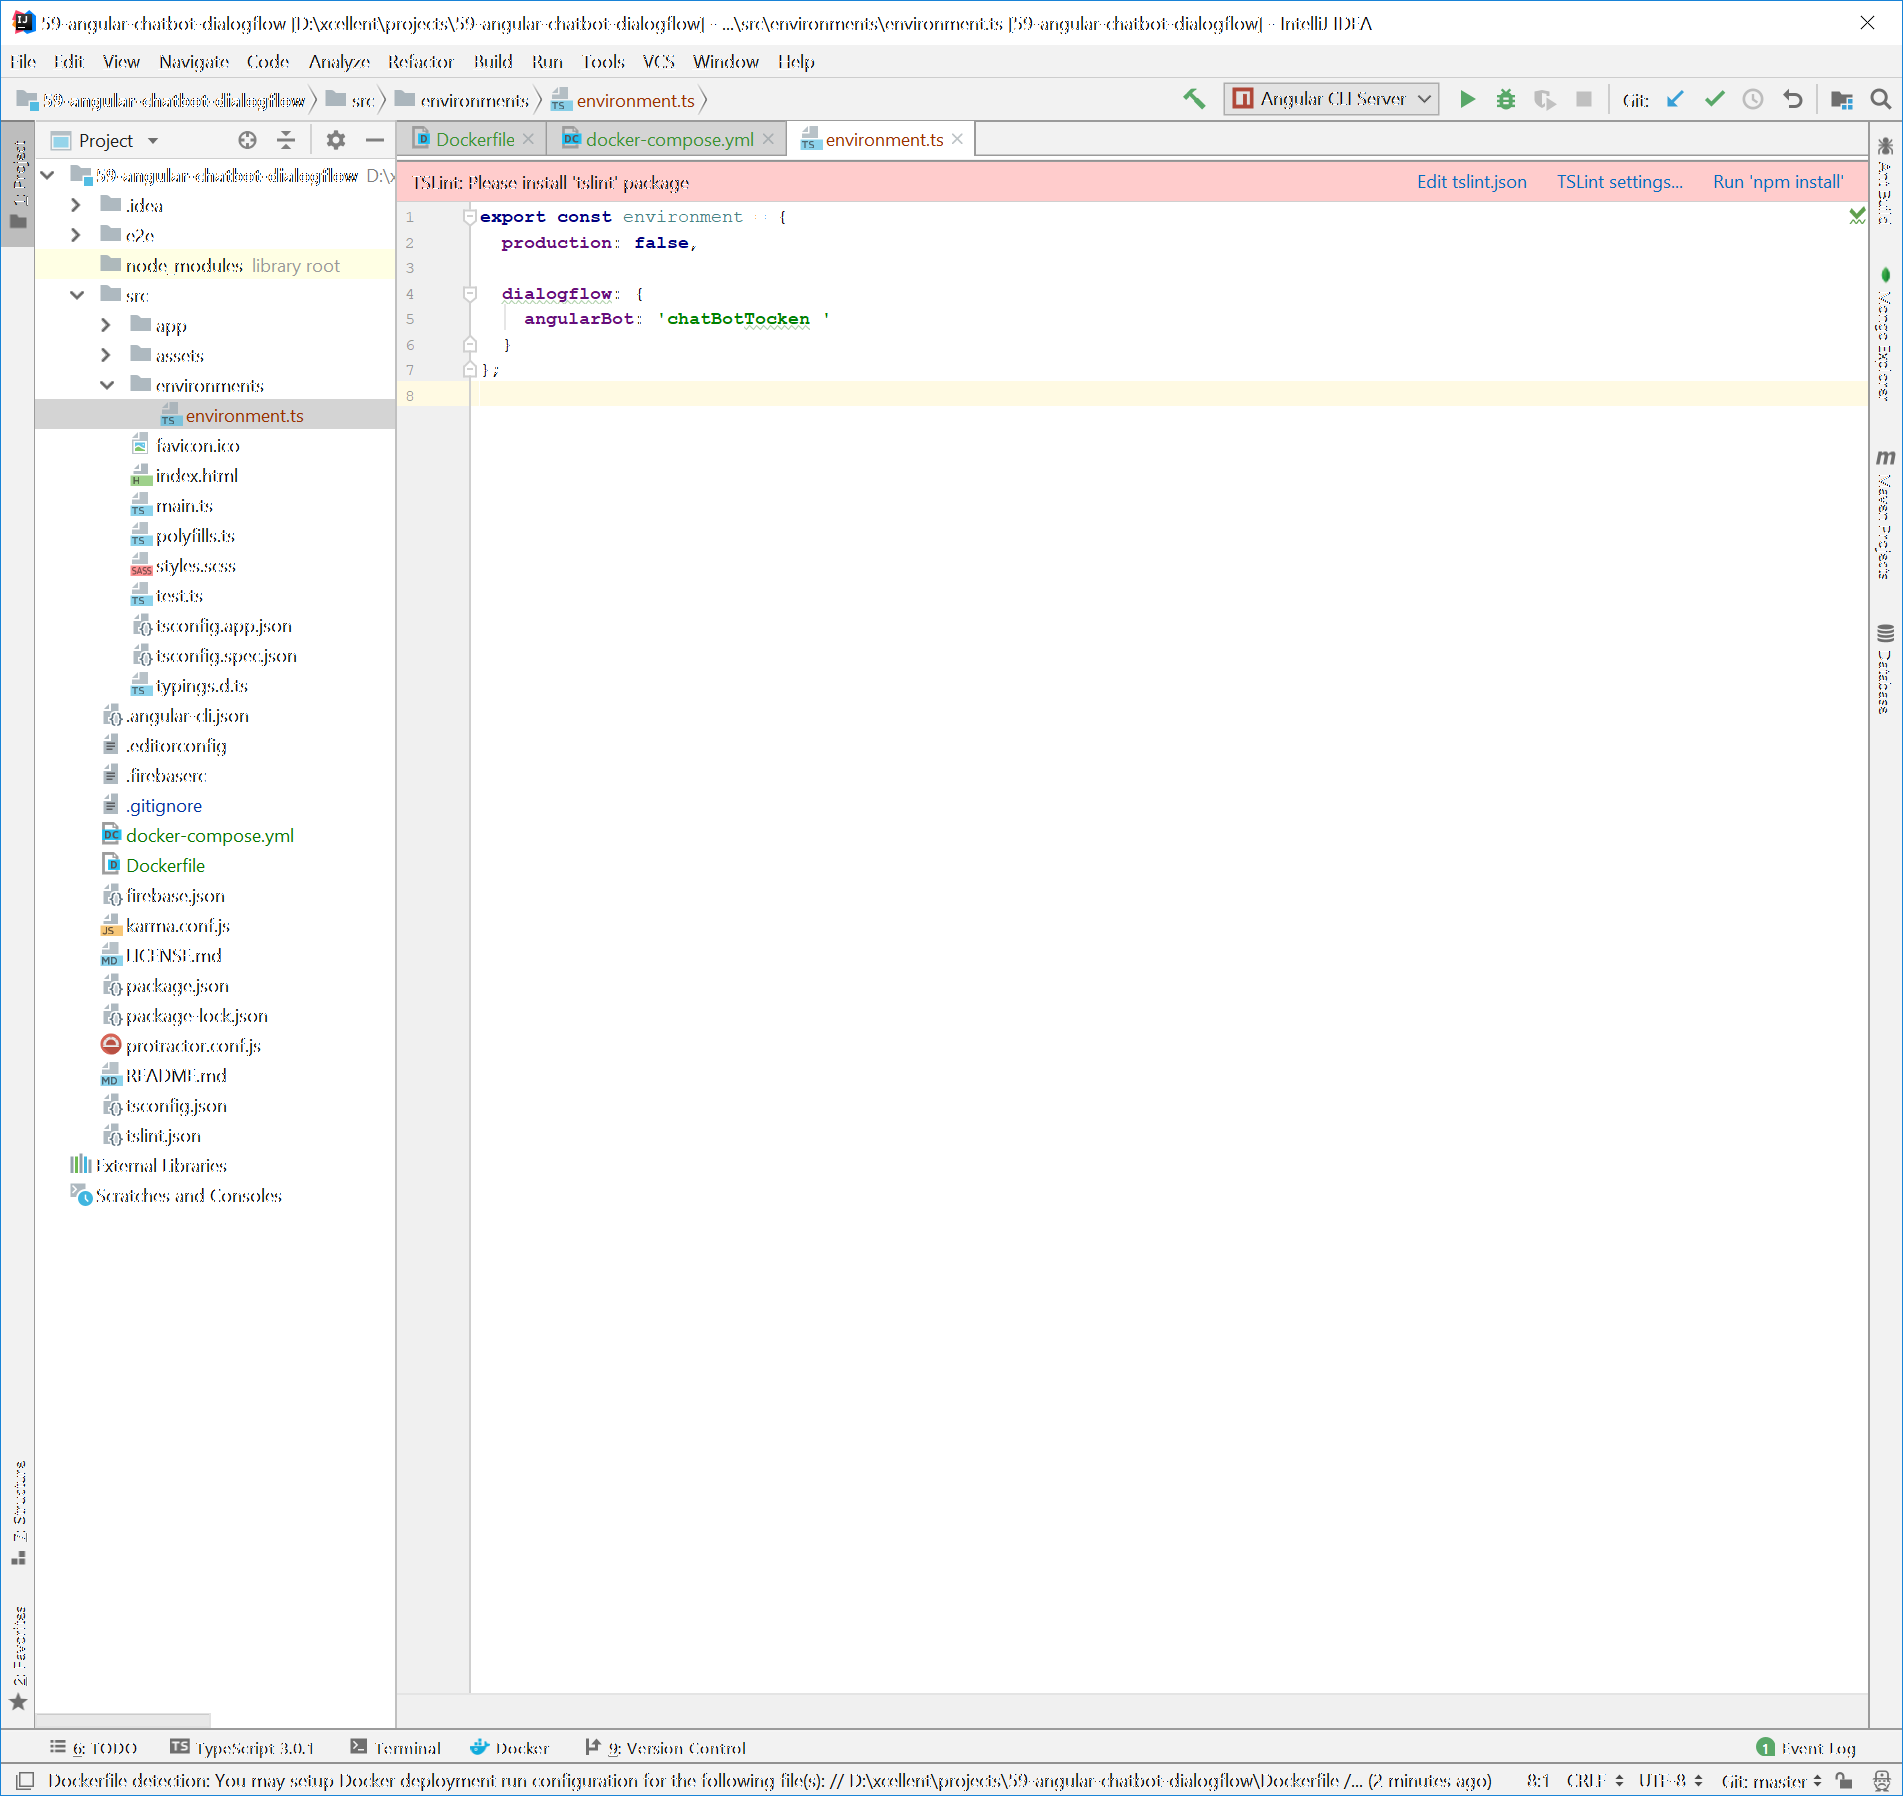
Task: Open the Docker tool window
Action: coord(509,1748)
